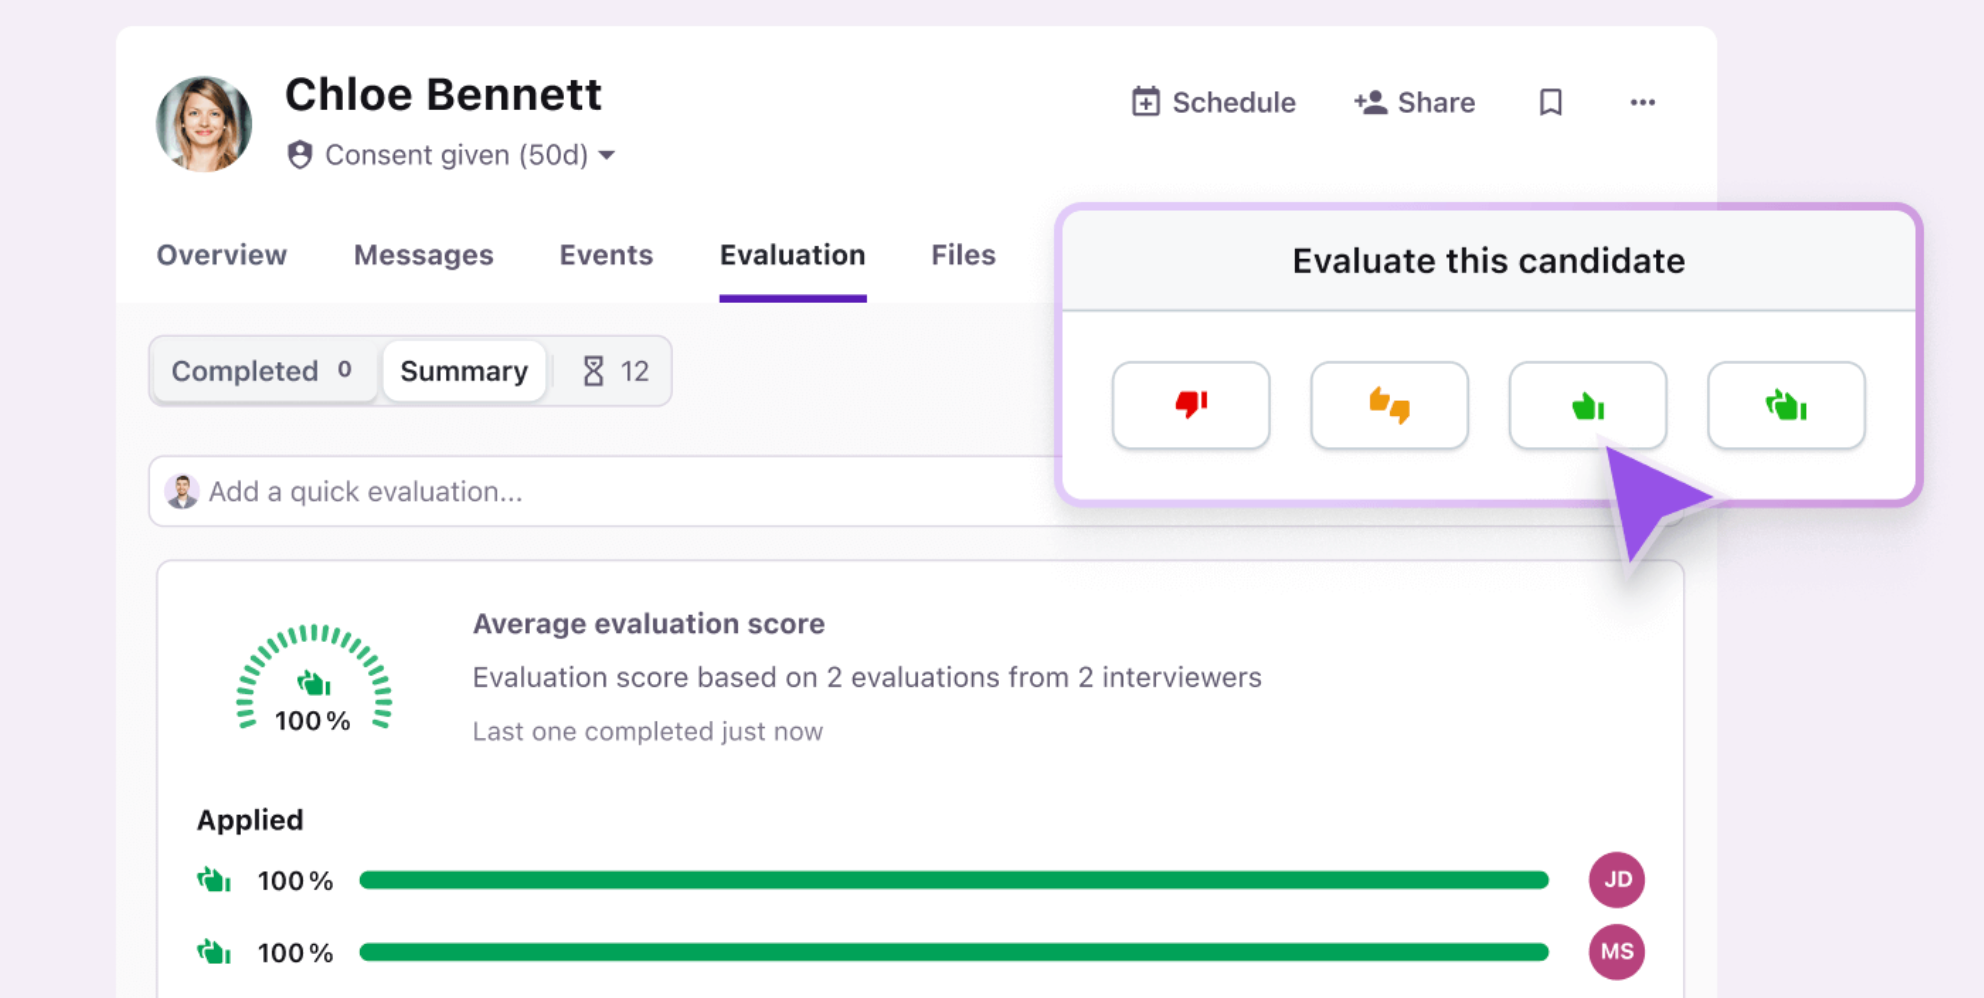Click the Chloe Bennett name heading

(443, 95)
